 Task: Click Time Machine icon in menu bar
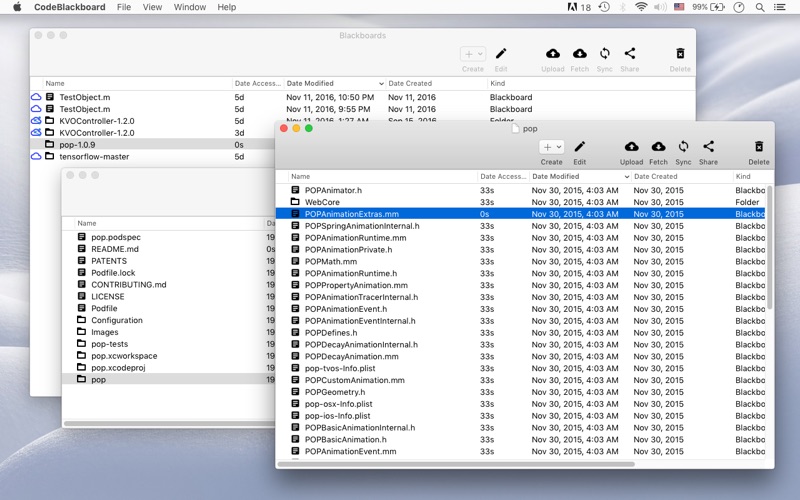coord(604,7)
